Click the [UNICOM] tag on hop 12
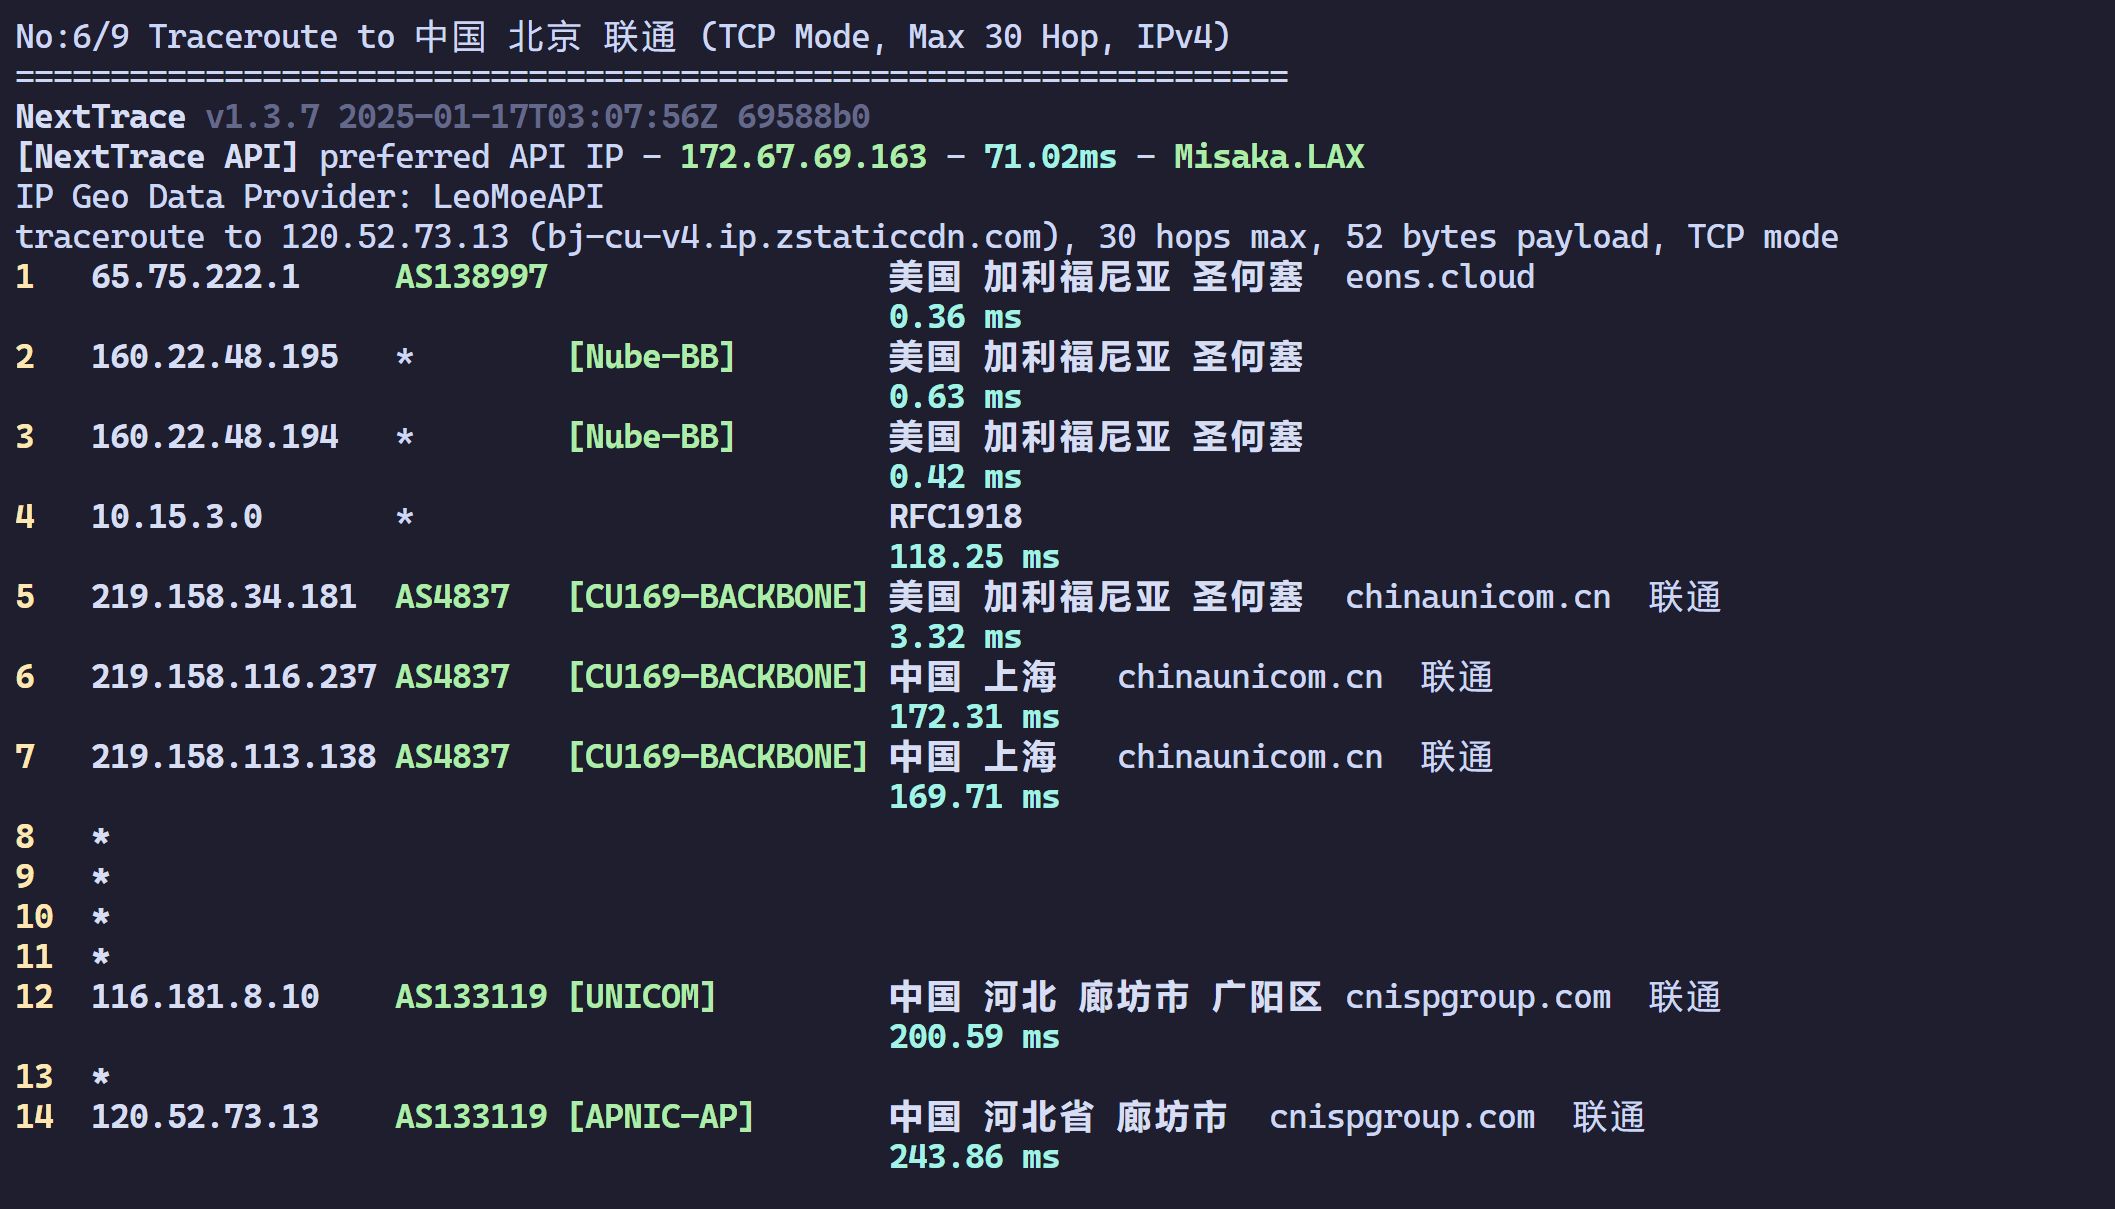This screenshot has height=1209, width=2115. tap(641, 997)
